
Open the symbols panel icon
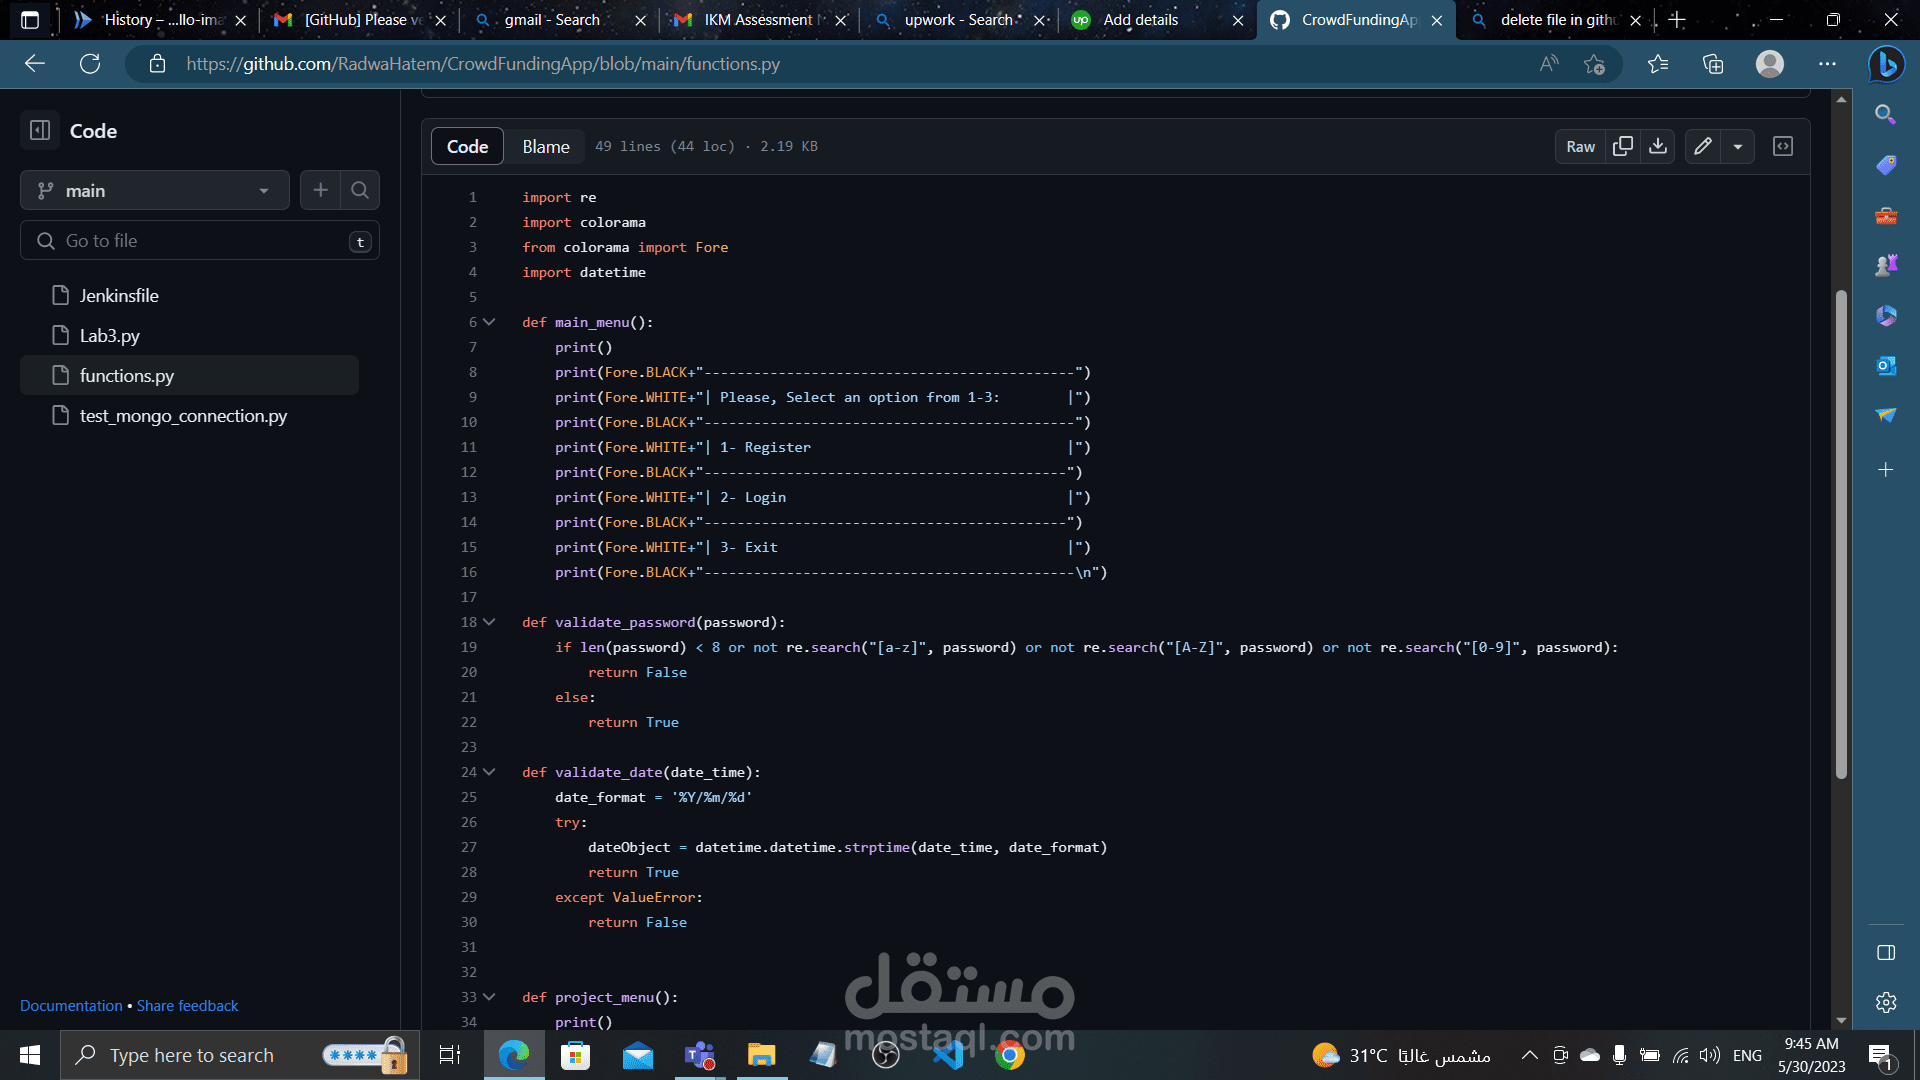click(1783, 146)
